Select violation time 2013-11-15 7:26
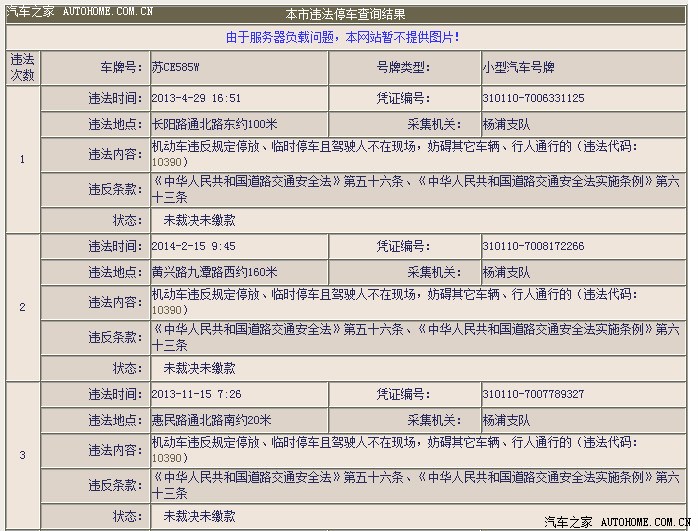Viewport: 698px width, 531px height. click(196, 394)
